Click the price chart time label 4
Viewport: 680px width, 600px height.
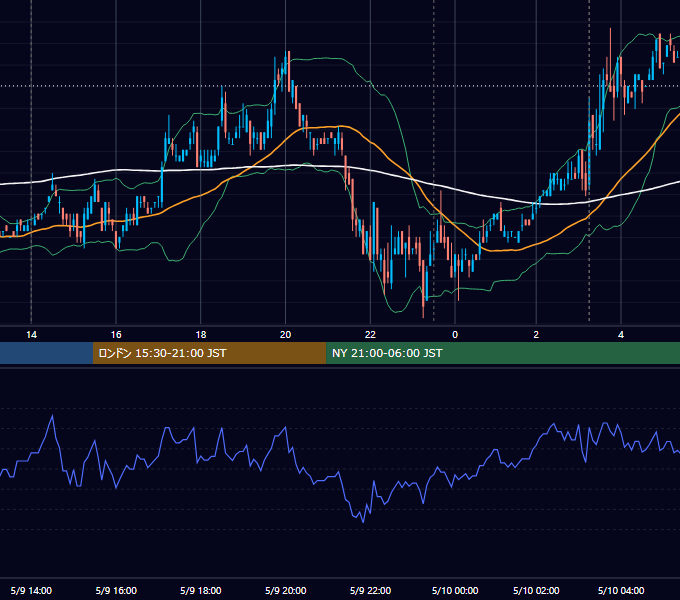click(621, 335)
